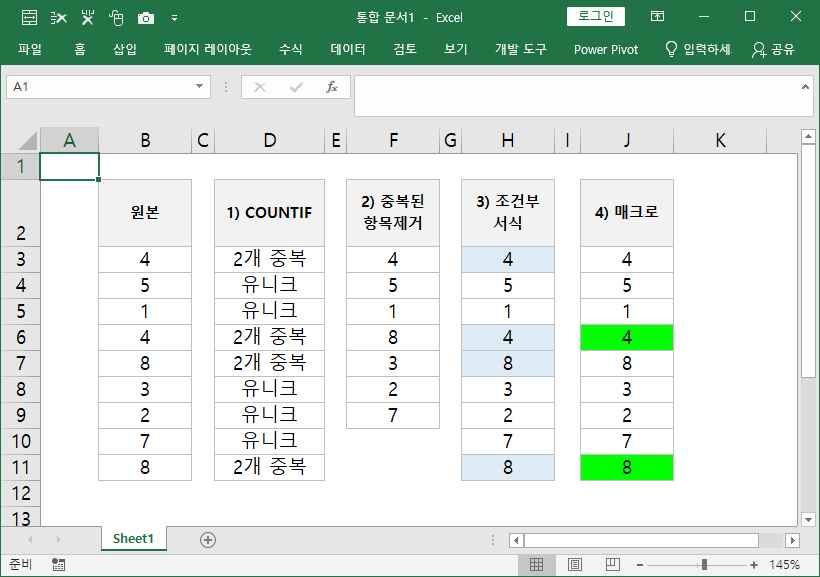820x577 pixels.
Task: Open the 페이지 레이아웃 tab
Action: (208, 49)
